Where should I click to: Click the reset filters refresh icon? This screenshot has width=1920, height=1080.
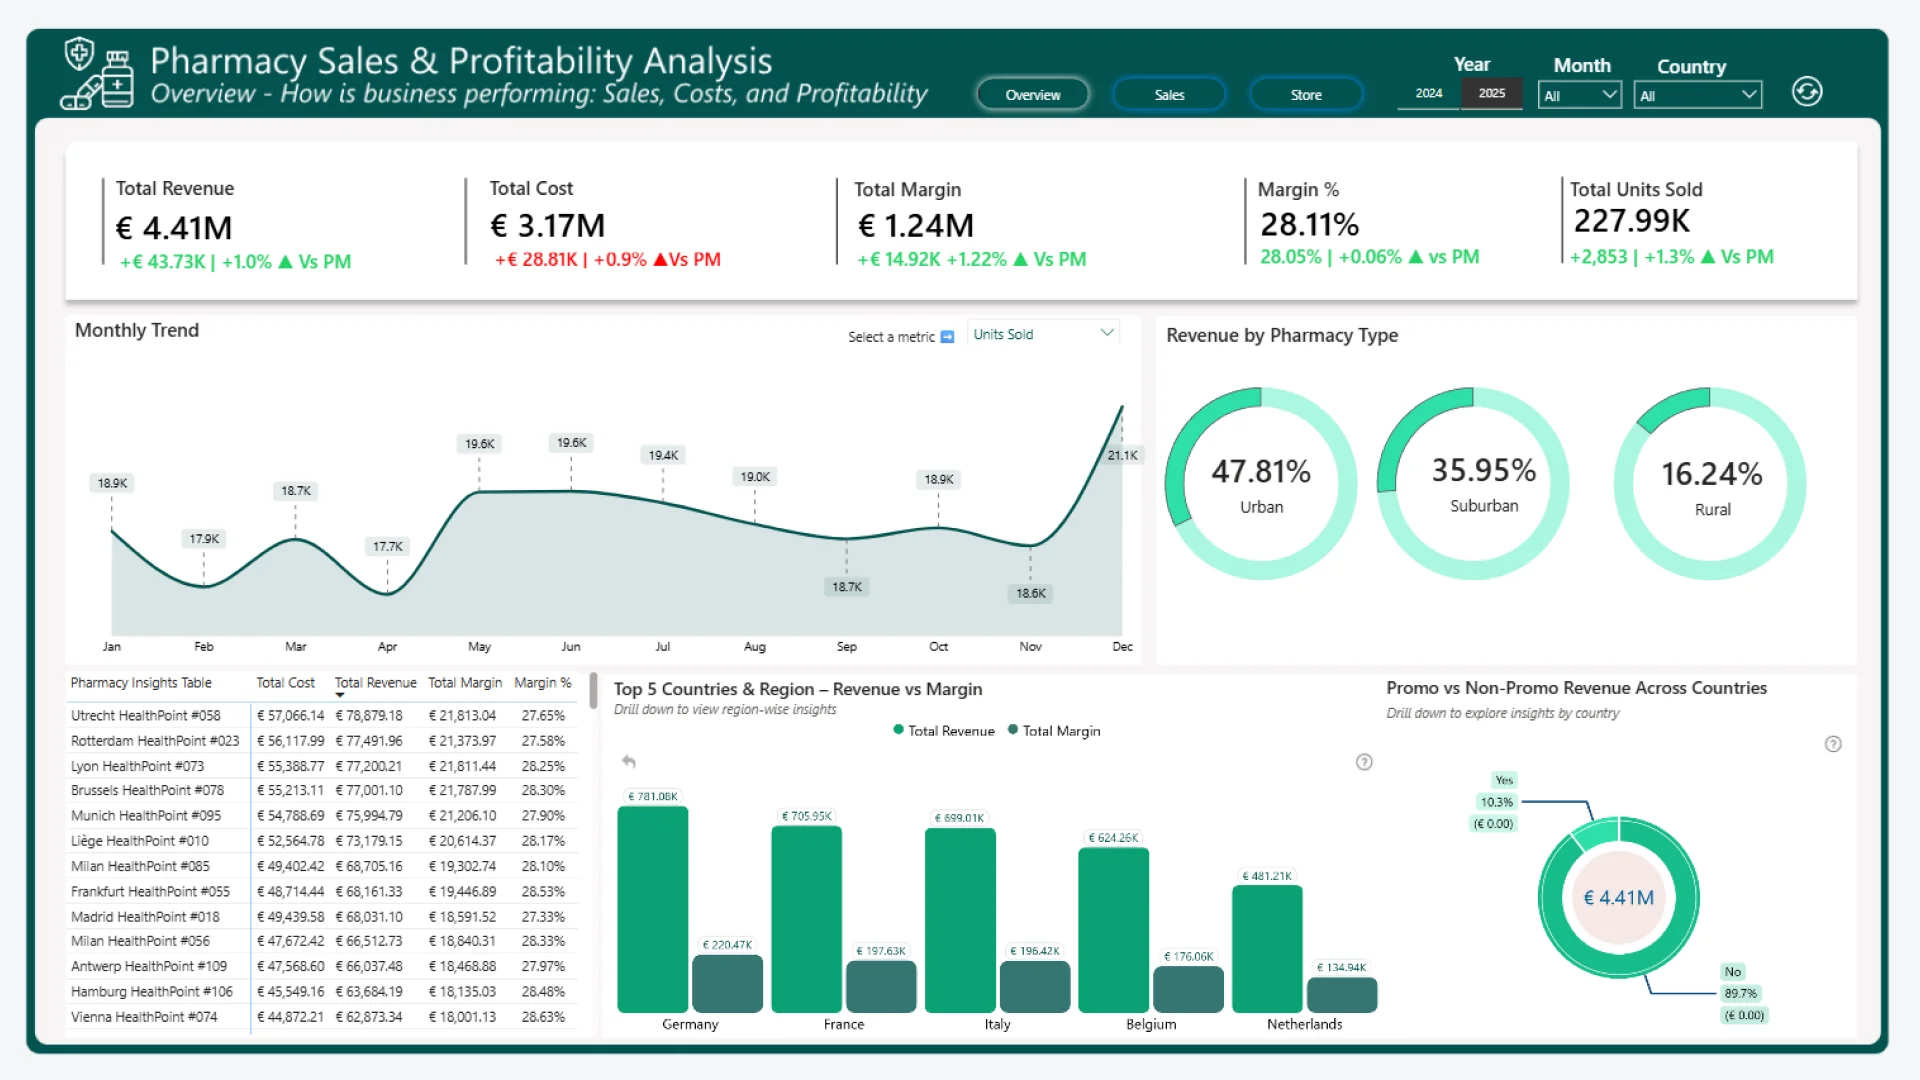pos(1806,92)
